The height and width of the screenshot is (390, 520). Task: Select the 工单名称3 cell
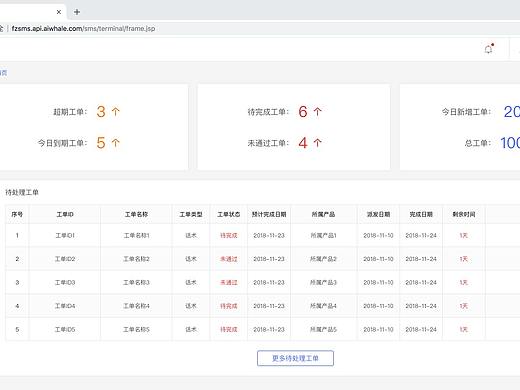(x=136, y=283)
